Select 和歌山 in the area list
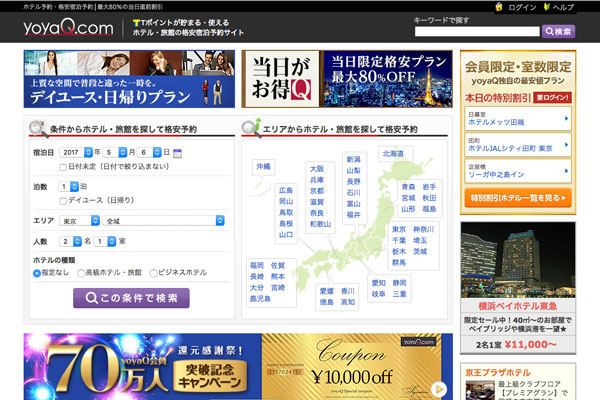The image size is (600, 400). (x=320, y=224)
